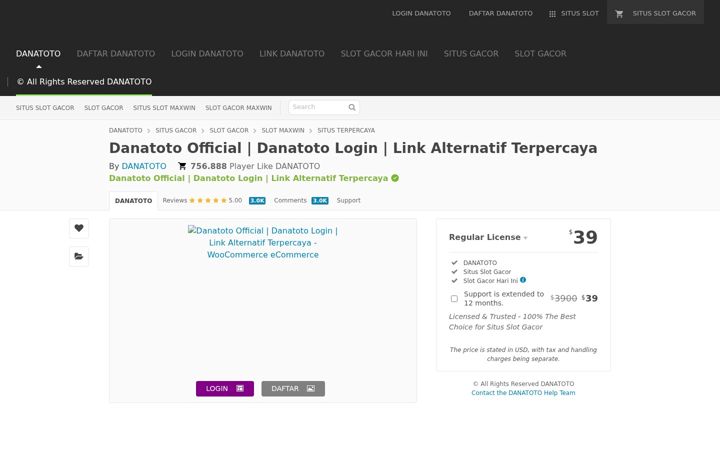Click the "price is stated in USD" note
This screenshot has height=450, width=720.
click(x=523, y=354)
